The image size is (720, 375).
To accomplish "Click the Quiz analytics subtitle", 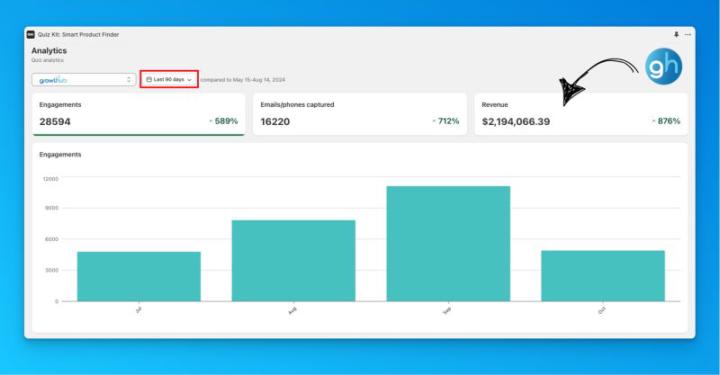I will [x=47, y=60].
